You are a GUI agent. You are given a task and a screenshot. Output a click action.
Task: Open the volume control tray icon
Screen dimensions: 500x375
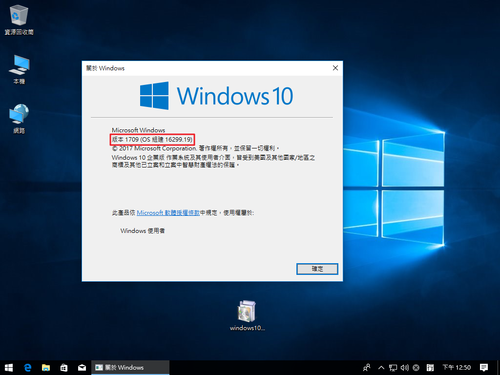(x=404, y=367)
